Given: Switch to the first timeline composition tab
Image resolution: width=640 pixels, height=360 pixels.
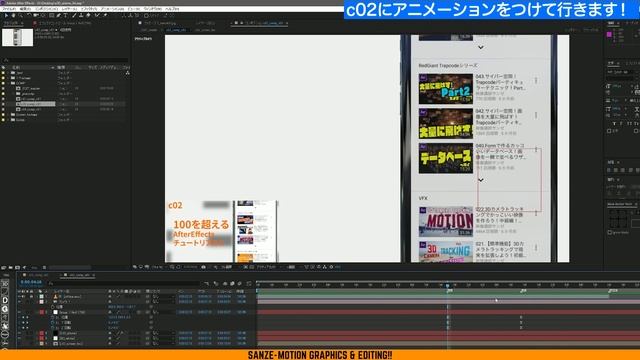Looking at the screenshot, I should pyautogui.click(x=38, y=276).
